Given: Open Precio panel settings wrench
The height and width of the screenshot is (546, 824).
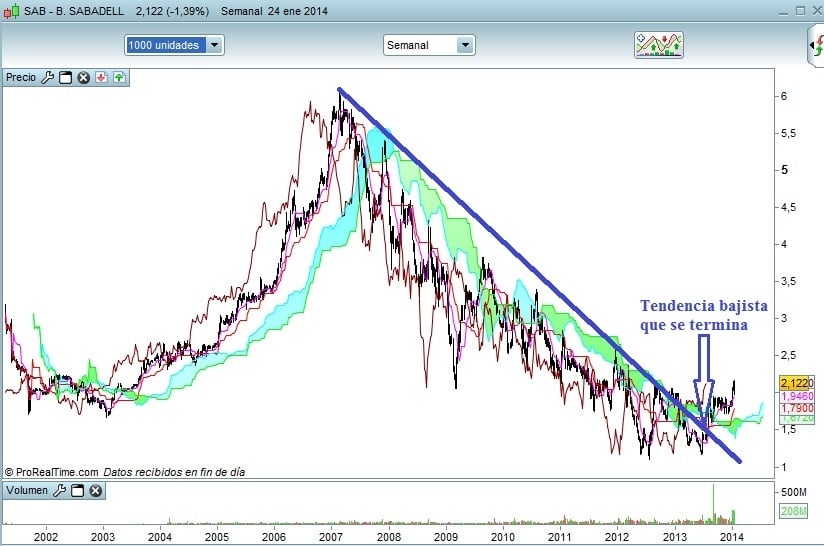Looking at the screenshot, I should tap(47, 78).
